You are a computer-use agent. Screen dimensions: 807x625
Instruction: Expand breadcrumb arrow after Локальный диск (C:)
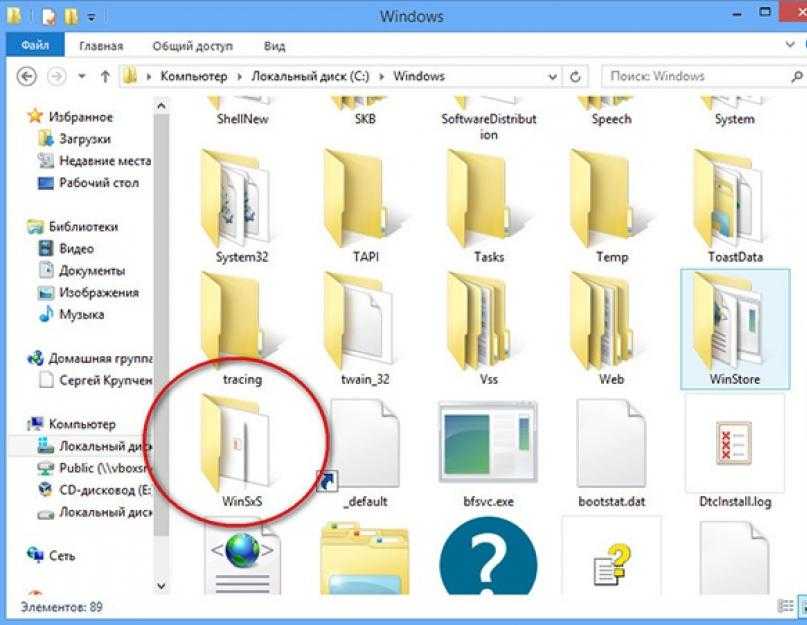pyautogui.click(x=381, y=77)
